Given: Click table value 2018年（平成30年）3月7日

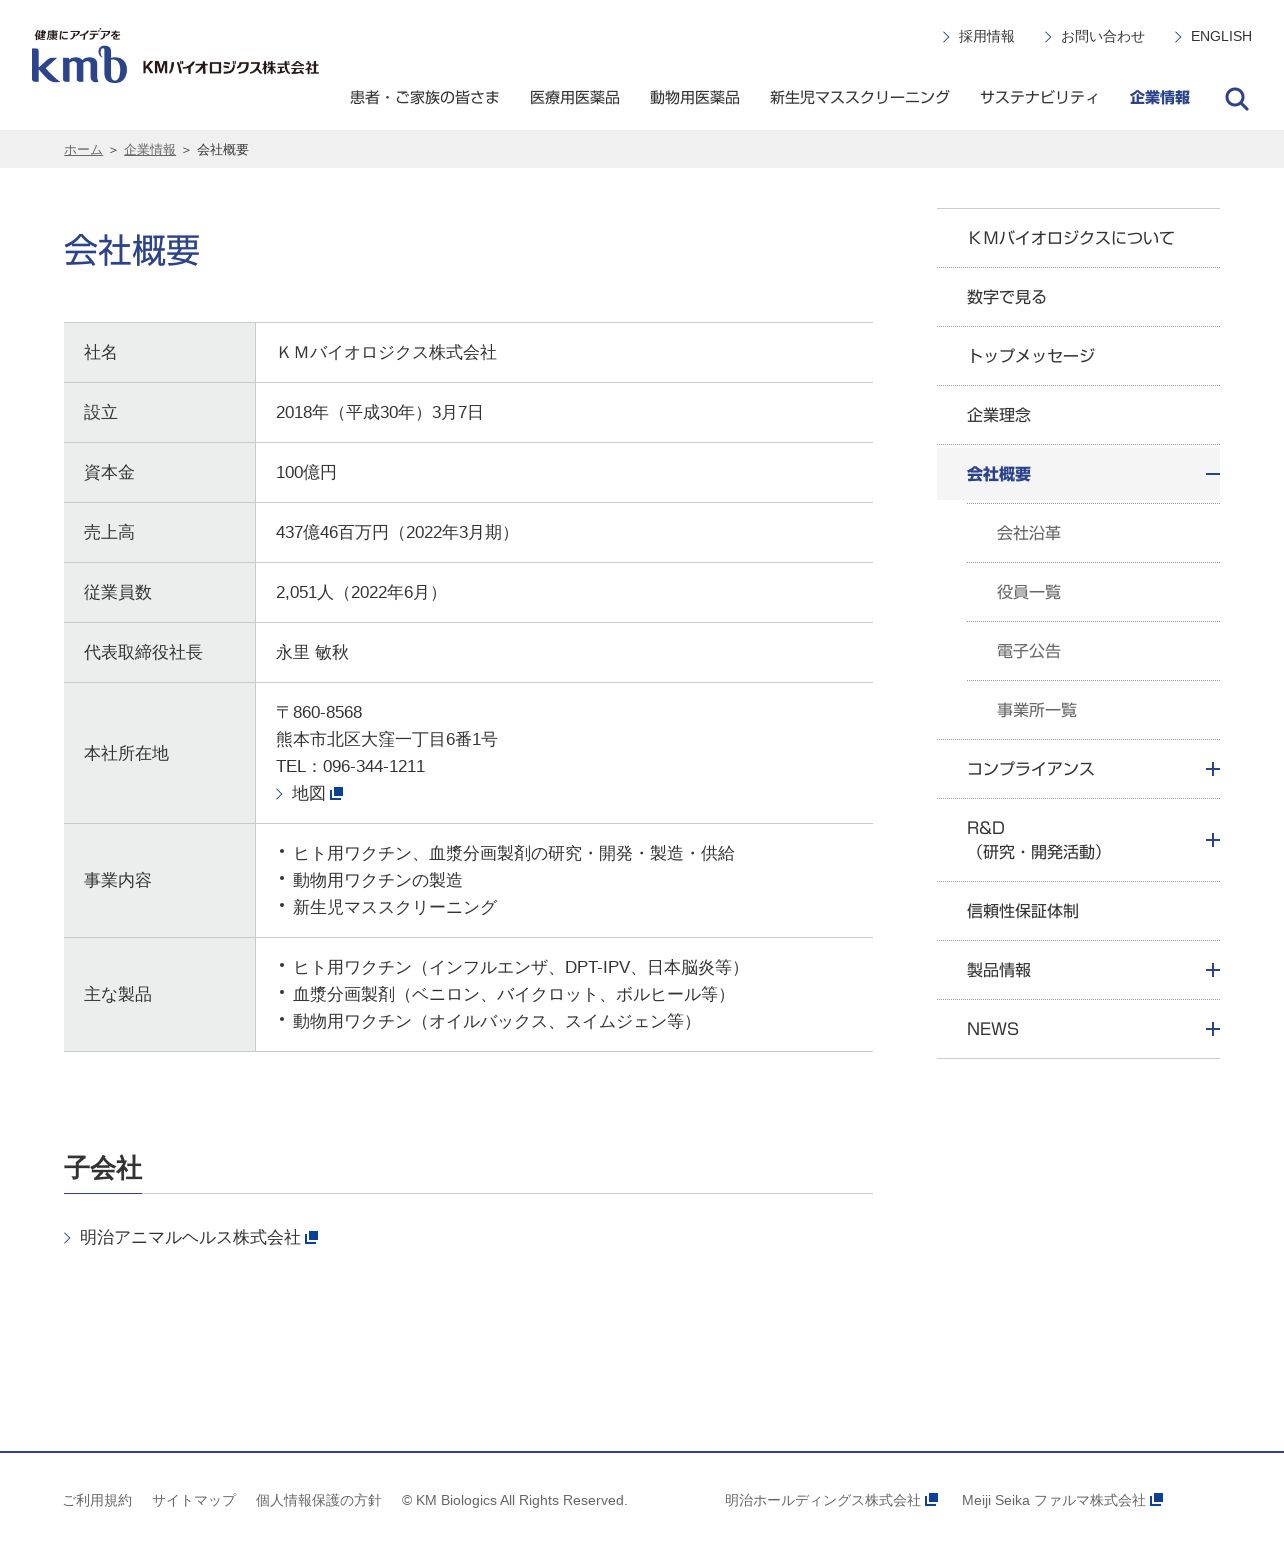Looking at the screenshot, I should pos(380,412).
